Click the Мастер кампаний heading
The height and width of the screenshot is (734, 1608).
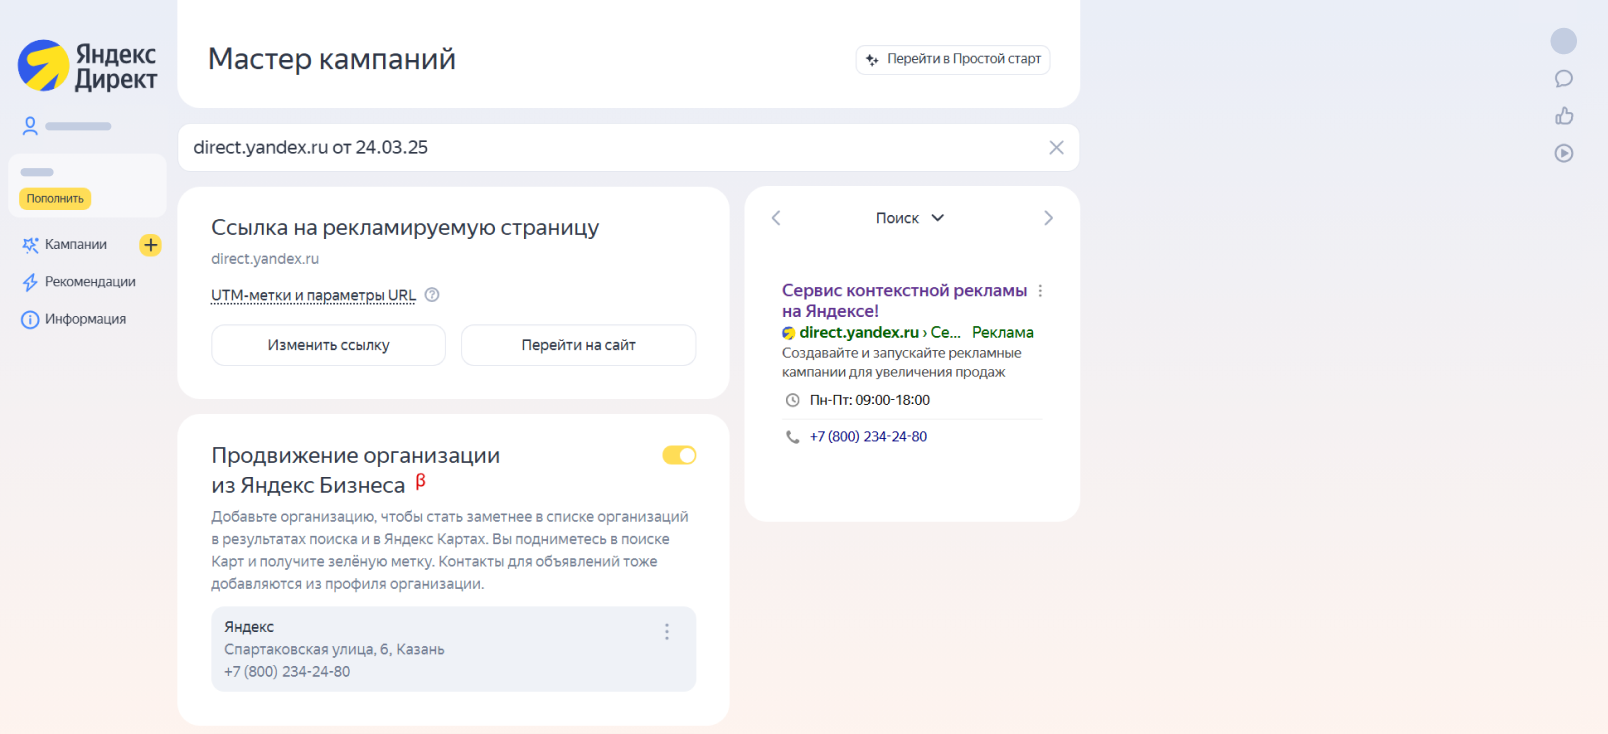[x=331, y=59]
